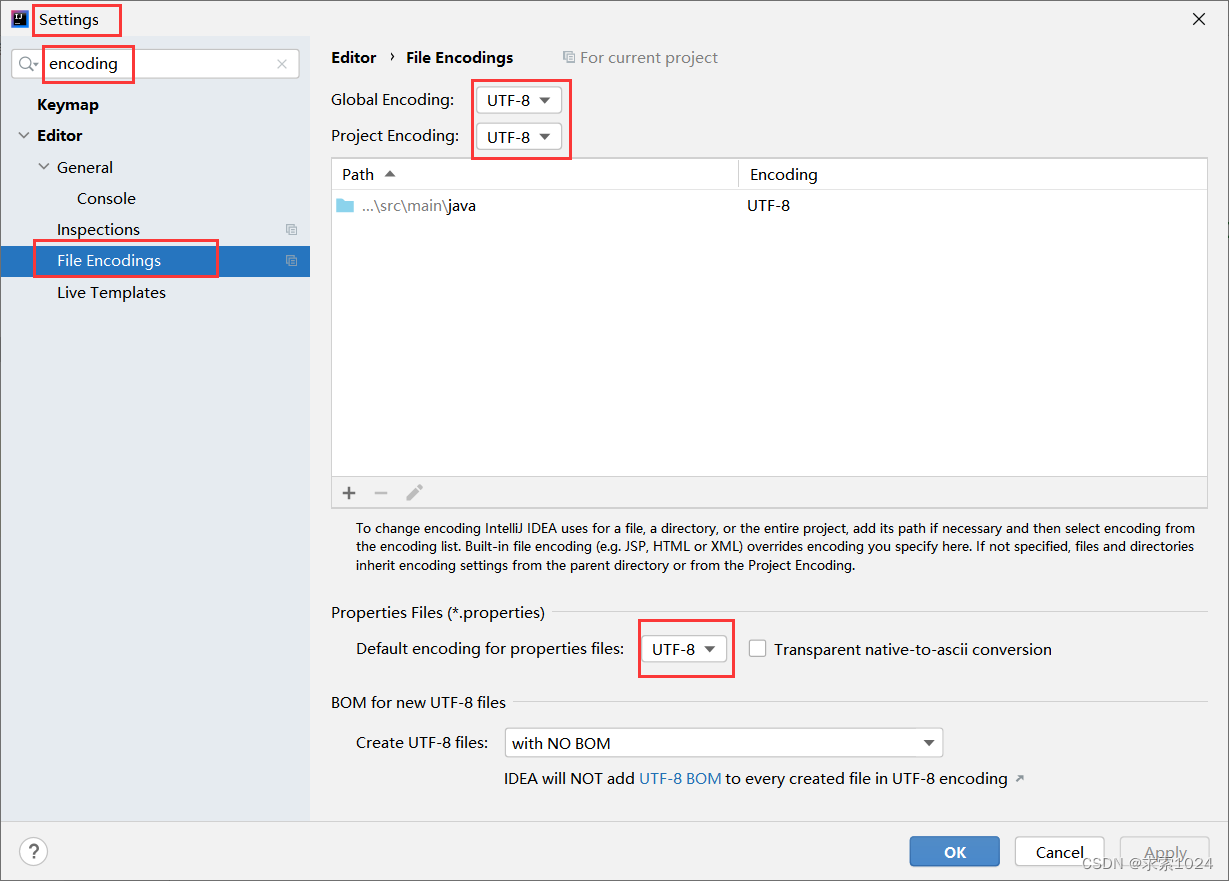The image size is (1229, 881).
Task: Click the Cancel button
Action: click(x=1060, y=852)
